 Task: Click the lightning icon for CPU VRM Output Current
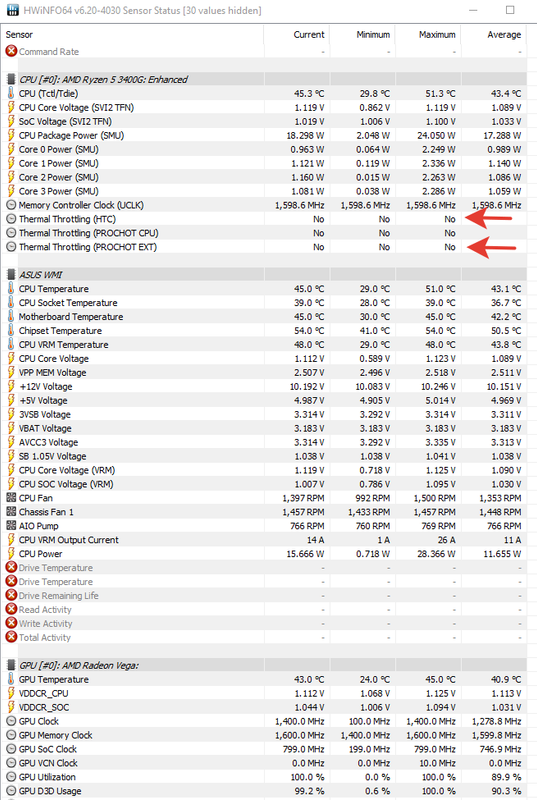tap(11, 539)
